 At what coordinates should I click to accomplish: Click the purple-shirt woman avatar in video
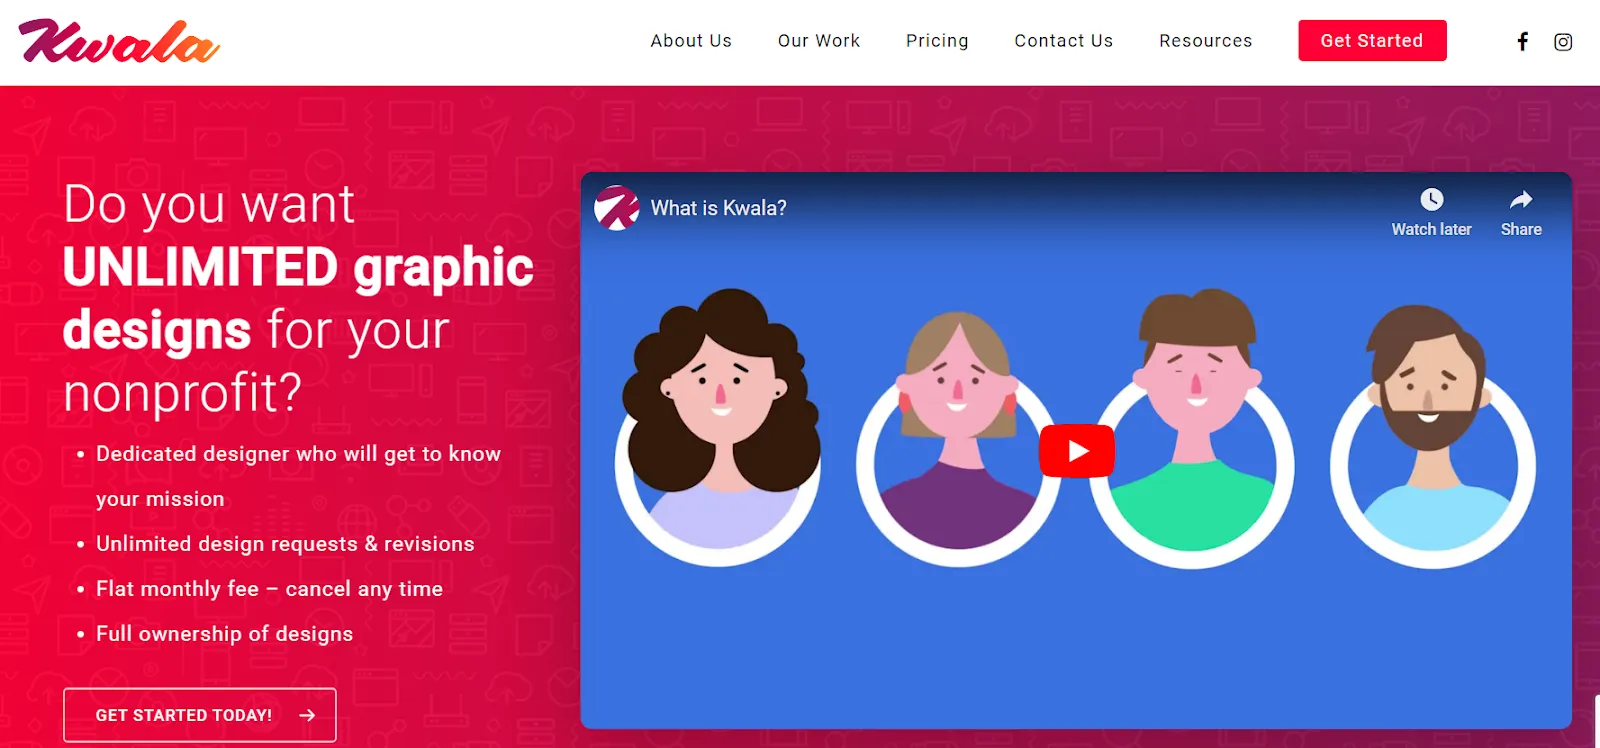(958, 440)
